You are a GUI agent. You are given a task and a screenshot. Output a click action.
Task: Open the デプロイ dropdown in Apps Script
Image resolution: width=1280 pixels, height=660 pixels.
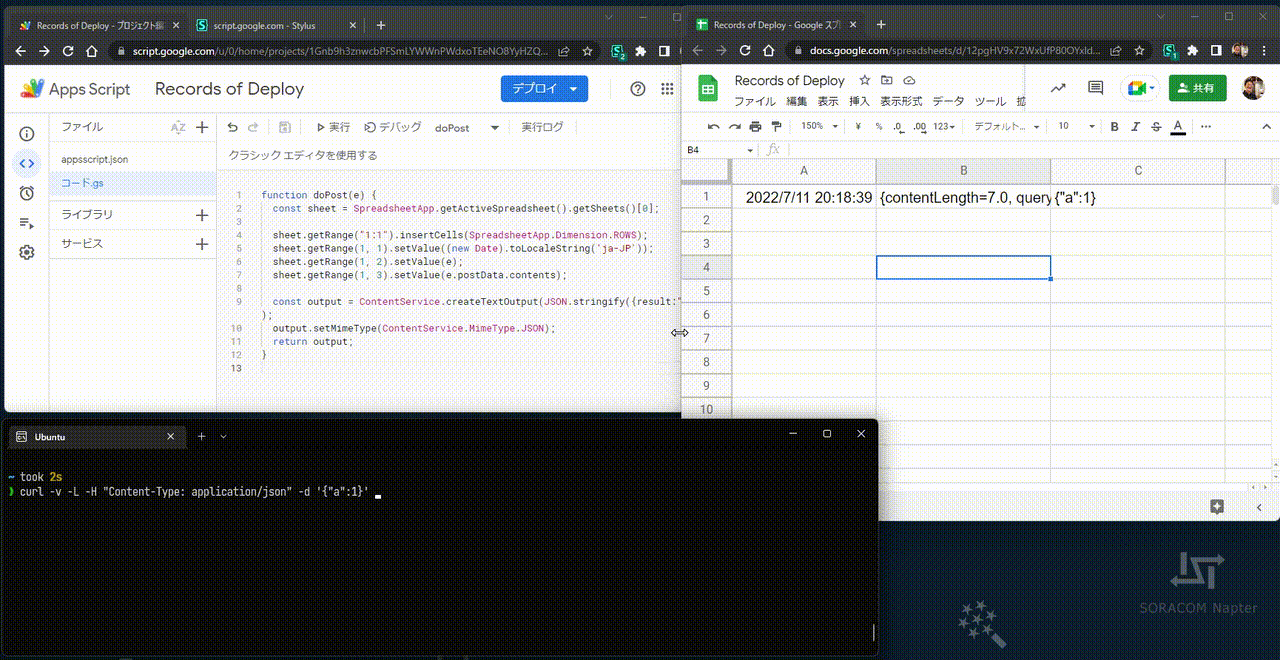(x=543, y=88)
